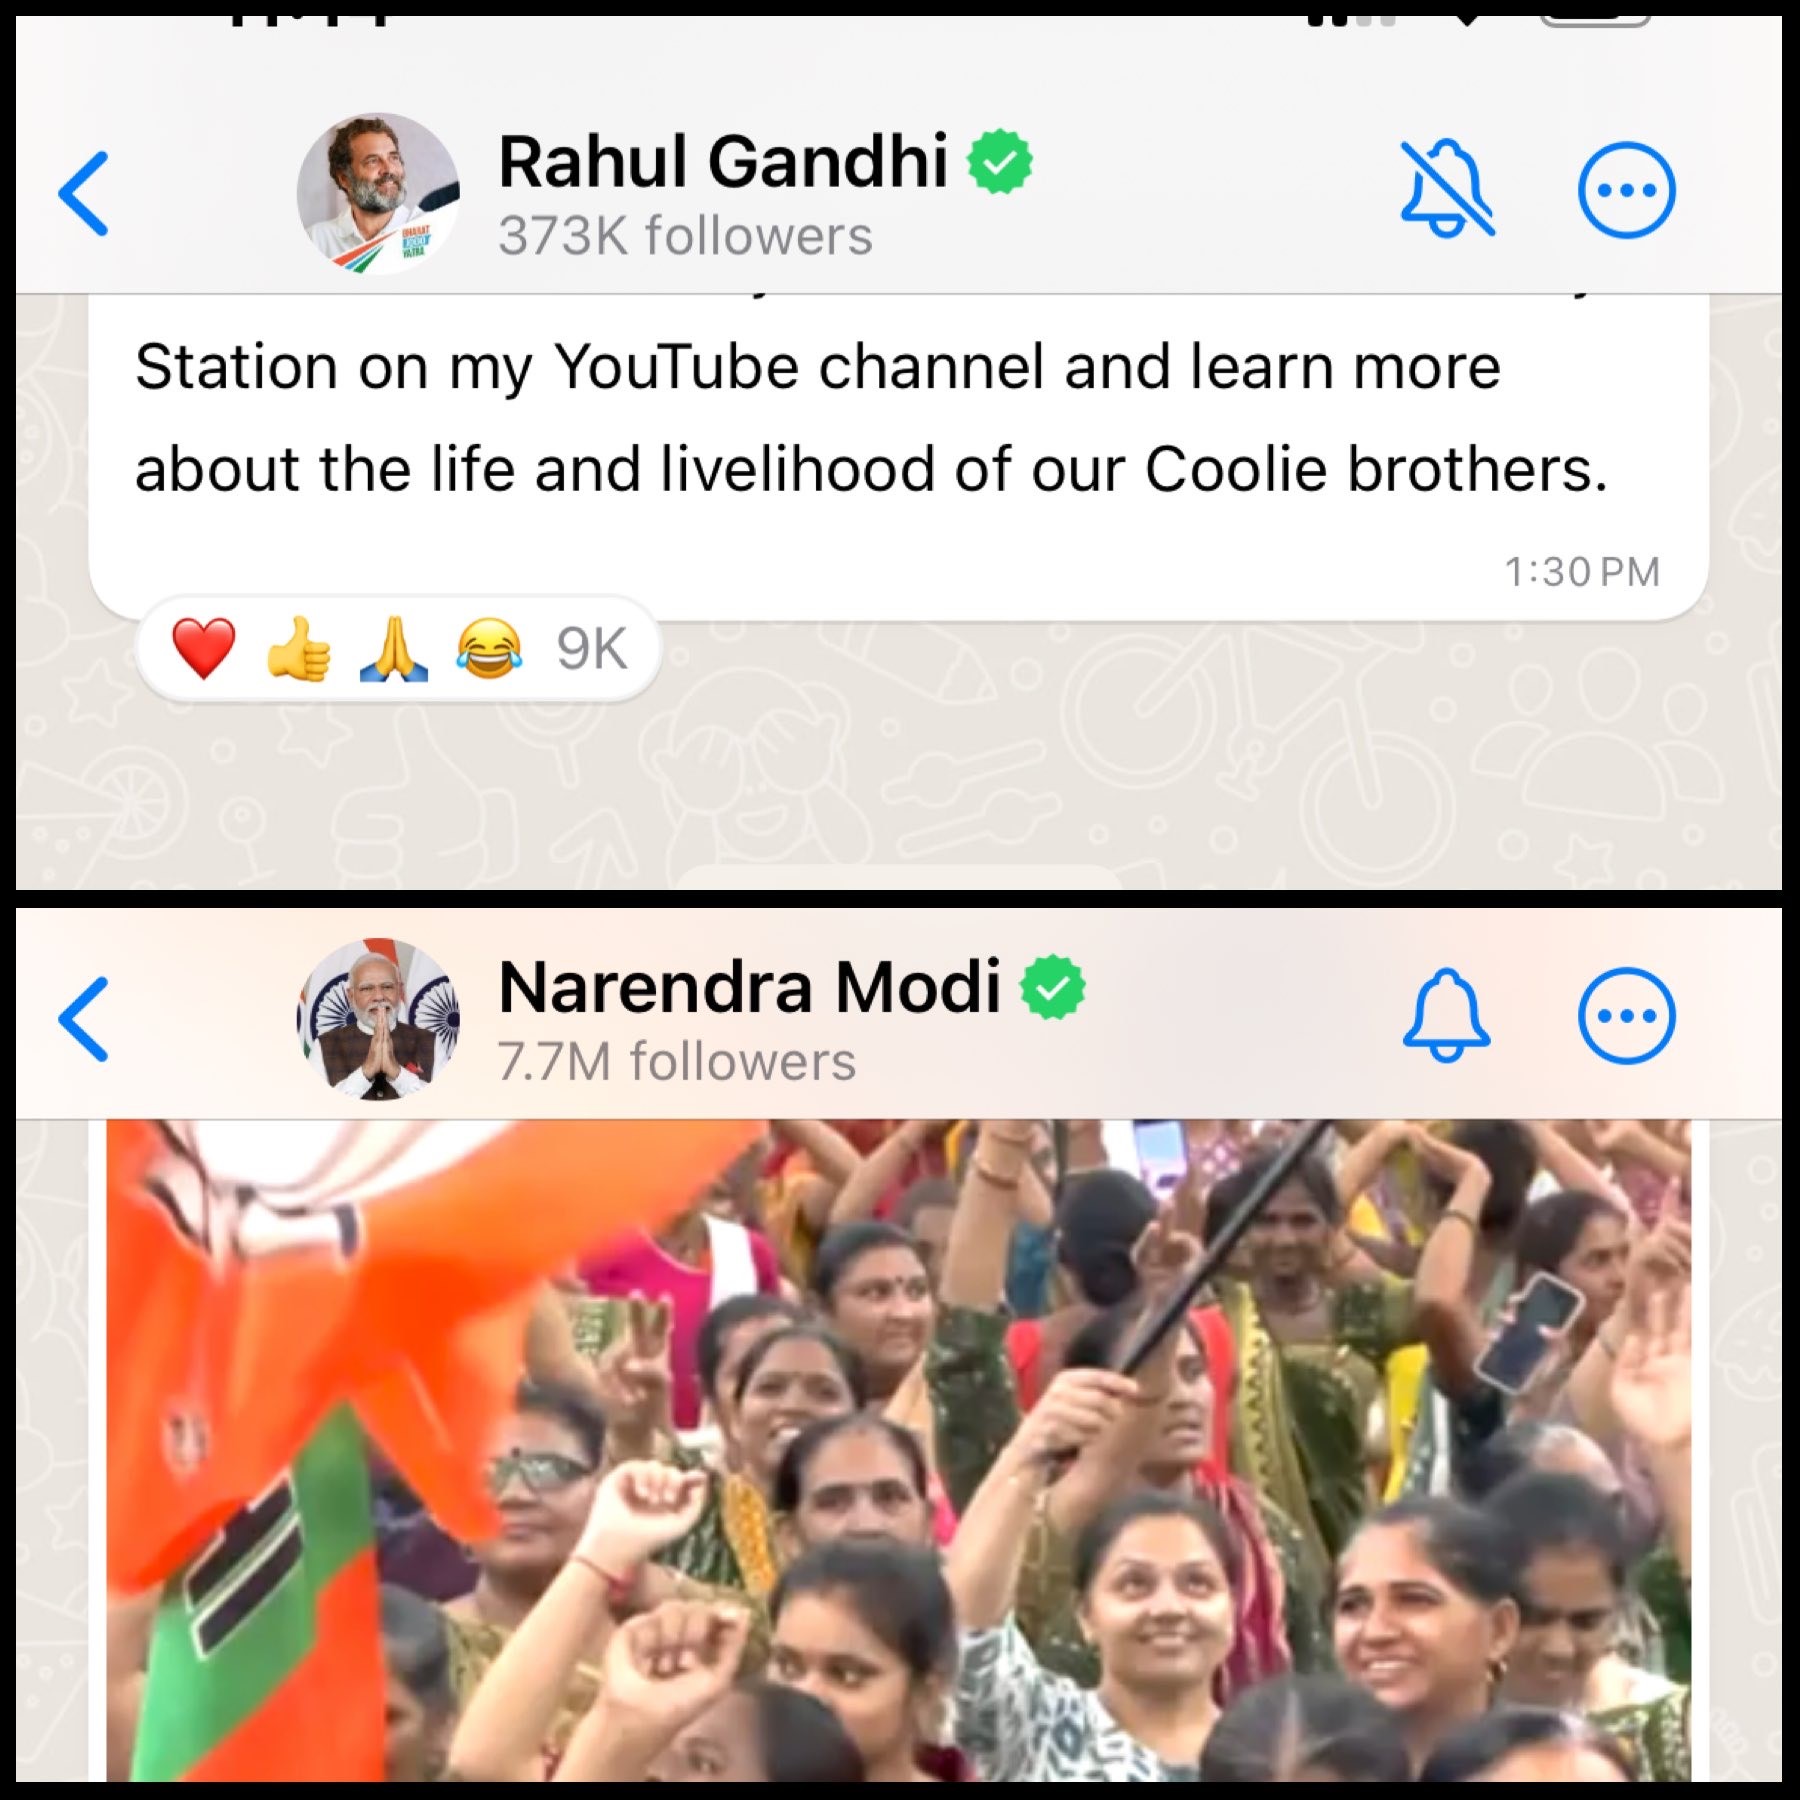Toggle the notification bell on Narendra Modi channel
Viewport: 1800px width, 1800px height.
[x=1447, y=1014]
